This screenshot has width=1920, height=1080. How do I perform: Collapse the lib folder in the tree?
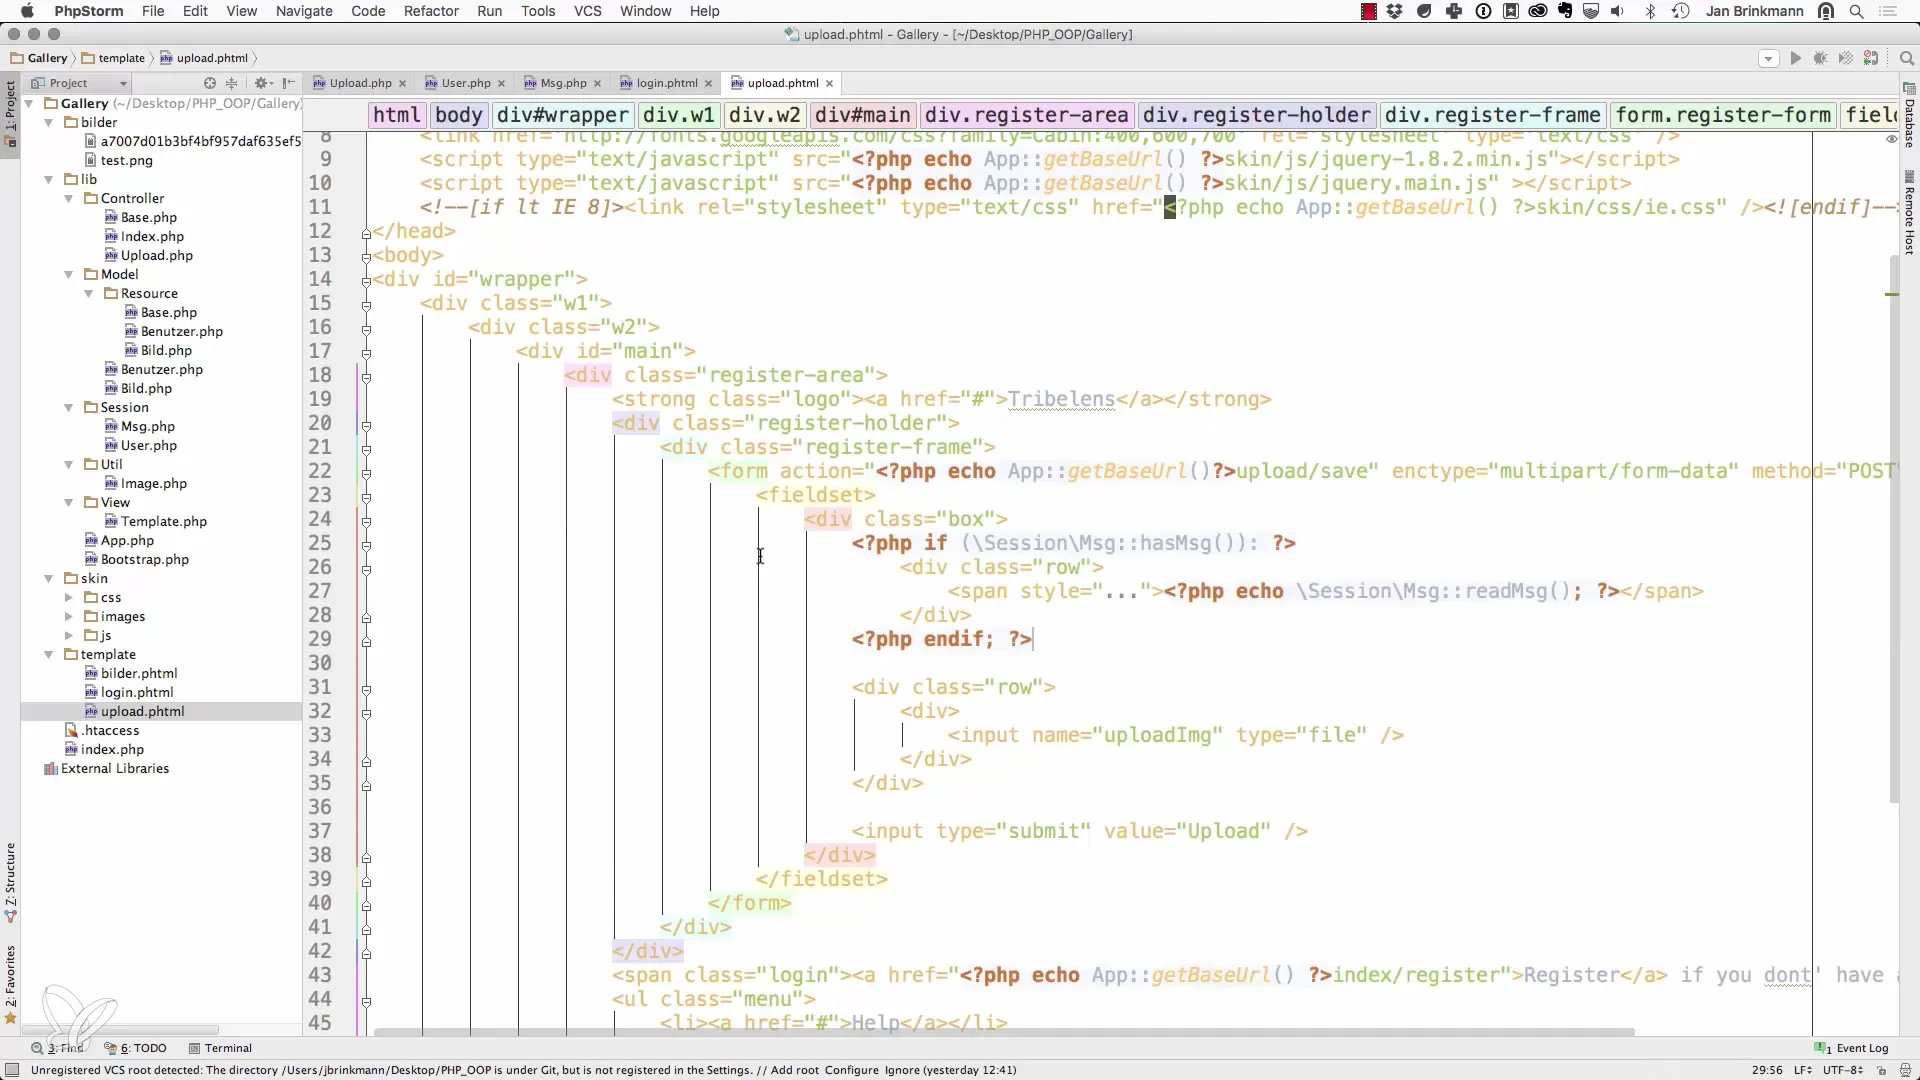click(x=48, y=179)
